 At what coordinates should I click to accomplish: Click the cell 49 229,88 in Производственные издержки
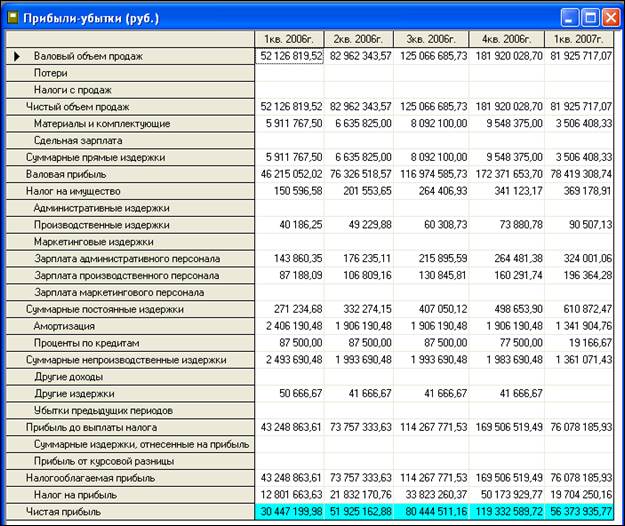pos(359,225)
